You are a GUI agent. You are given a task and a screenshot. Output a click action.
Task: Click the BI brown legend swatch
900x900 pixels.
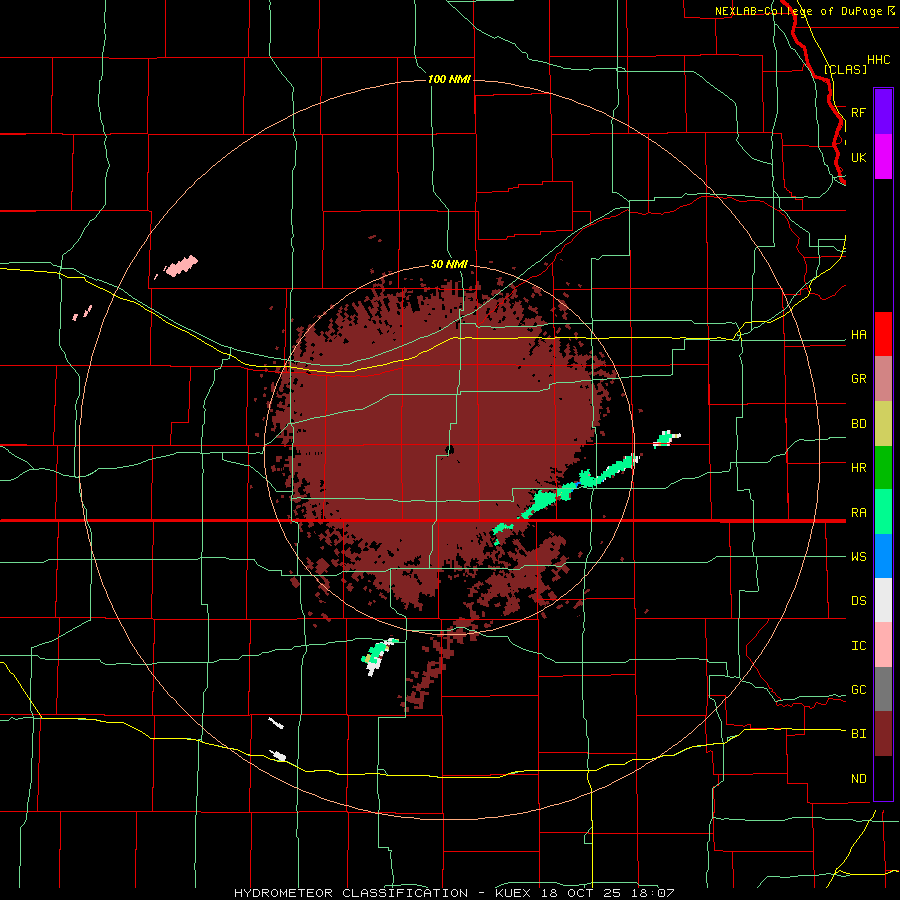pos(883,734)
